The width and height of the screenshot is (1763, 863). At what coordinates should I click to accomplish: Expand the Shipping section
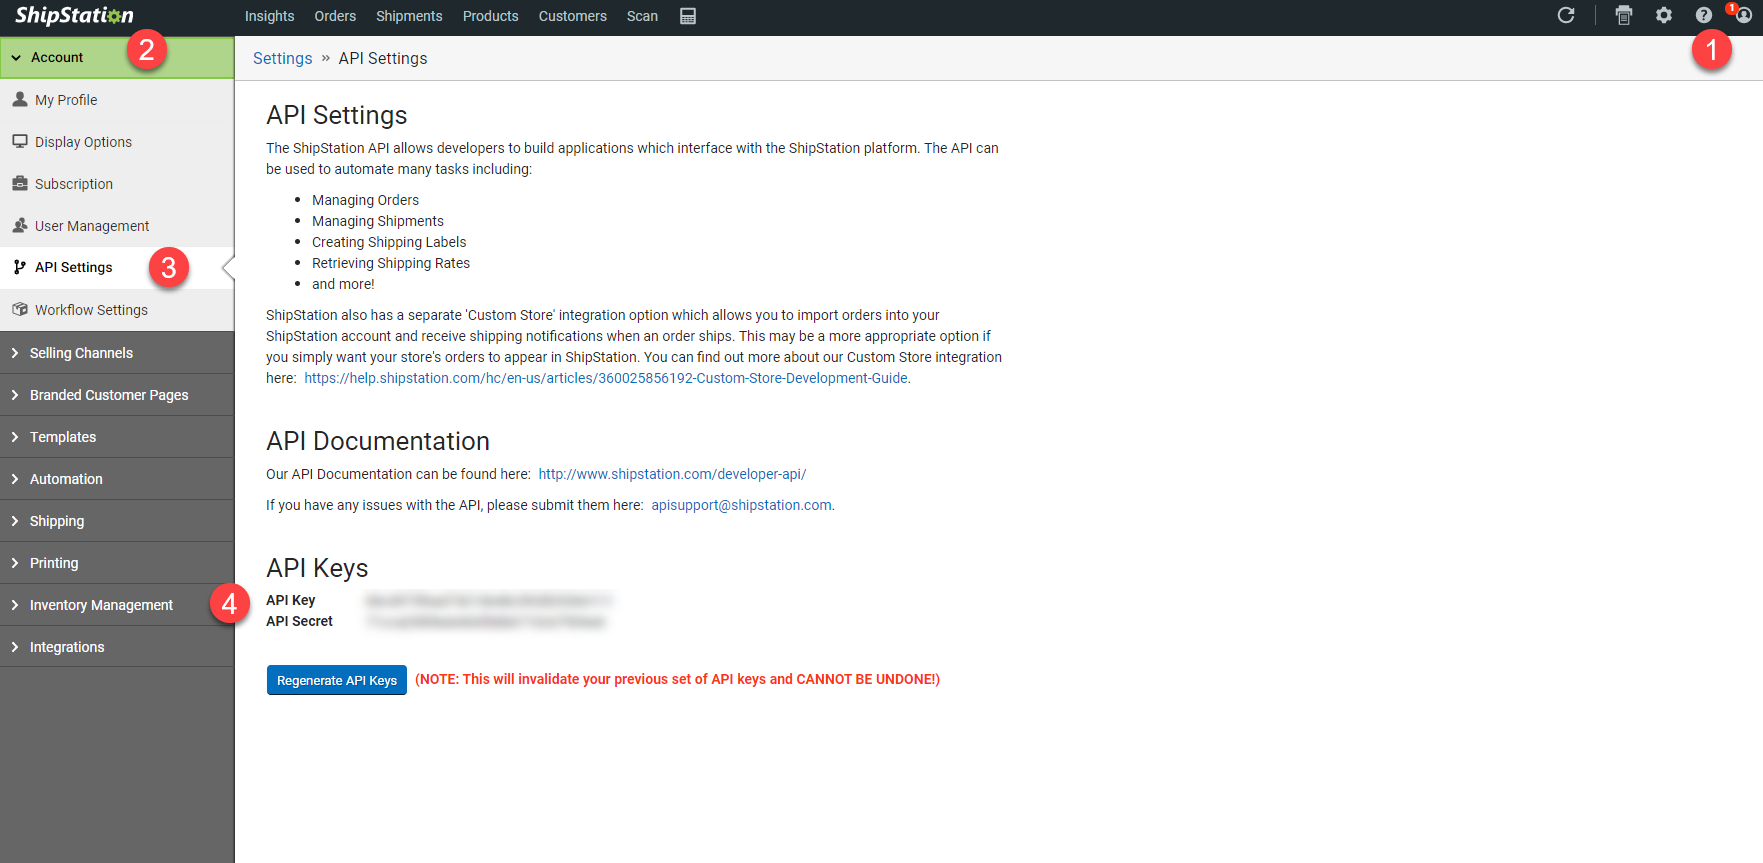tap(117, 521)
